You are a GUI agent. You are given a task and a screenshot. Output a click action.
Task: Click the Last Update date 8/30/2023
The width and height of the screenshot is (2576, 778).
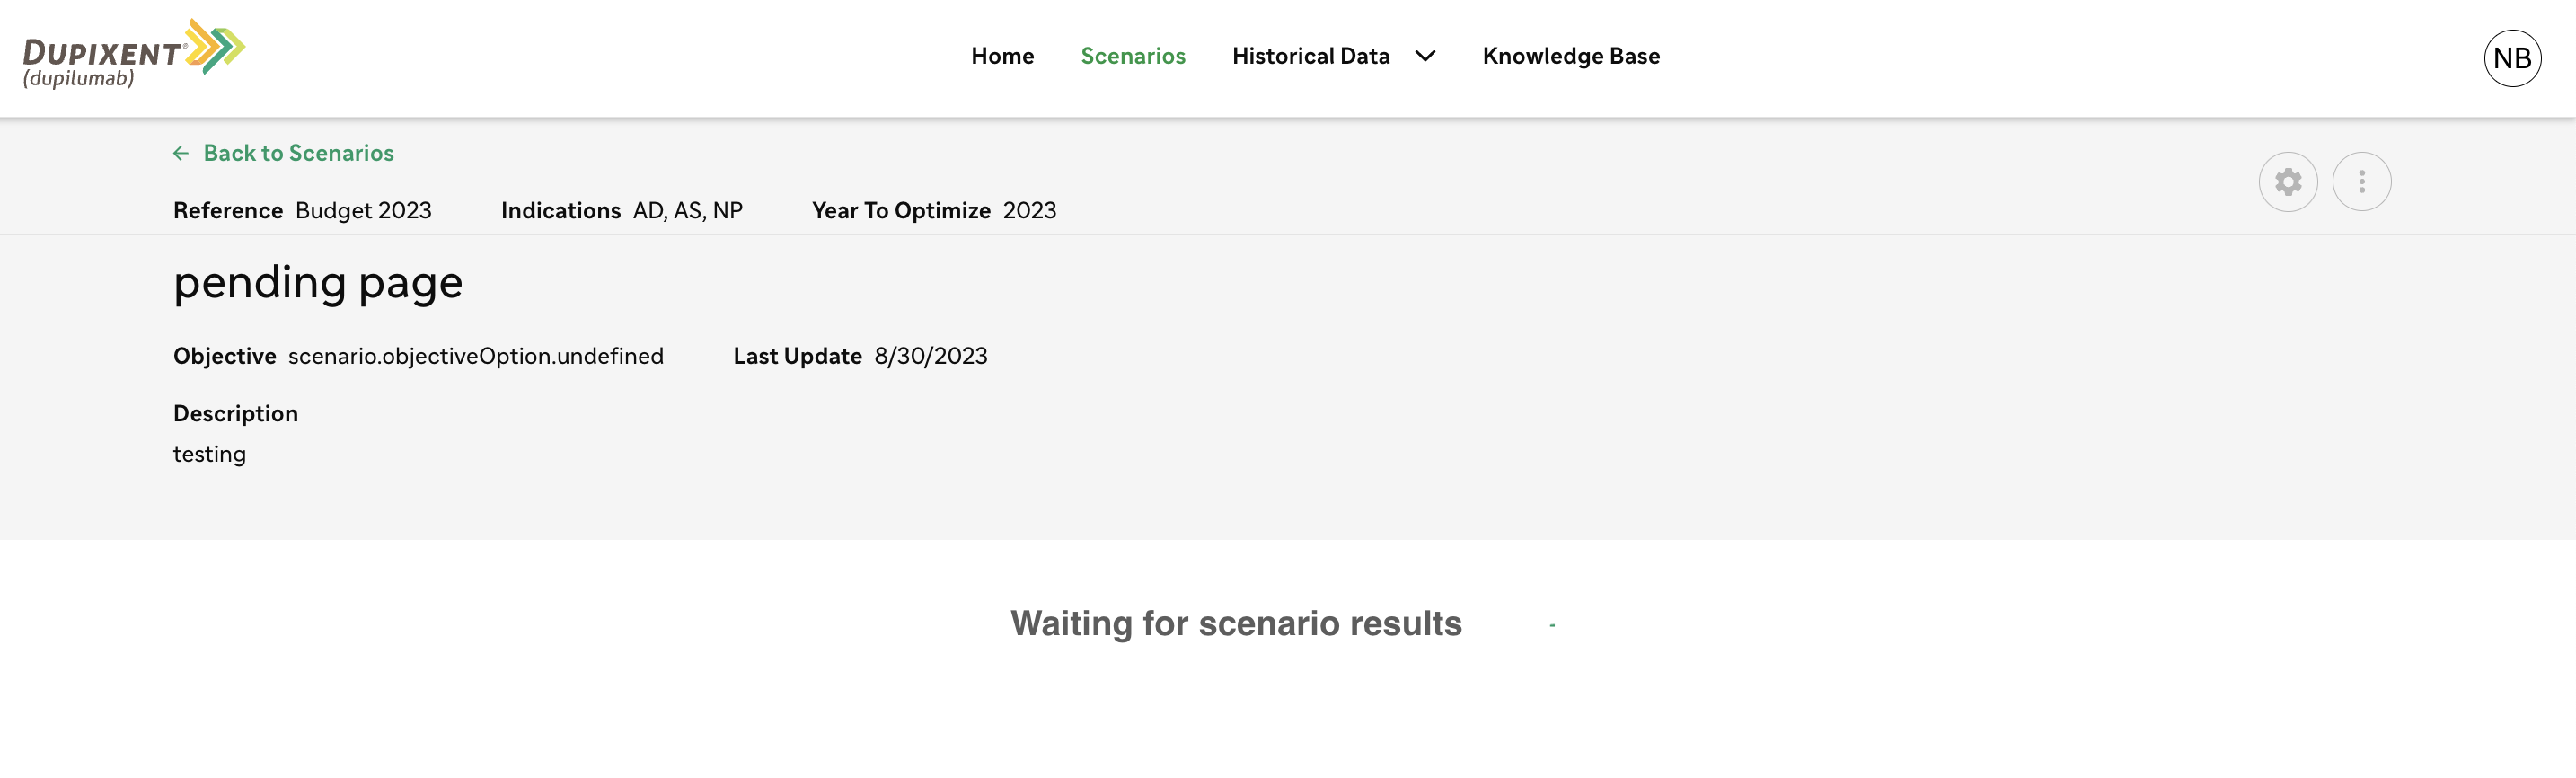[931, 356]
